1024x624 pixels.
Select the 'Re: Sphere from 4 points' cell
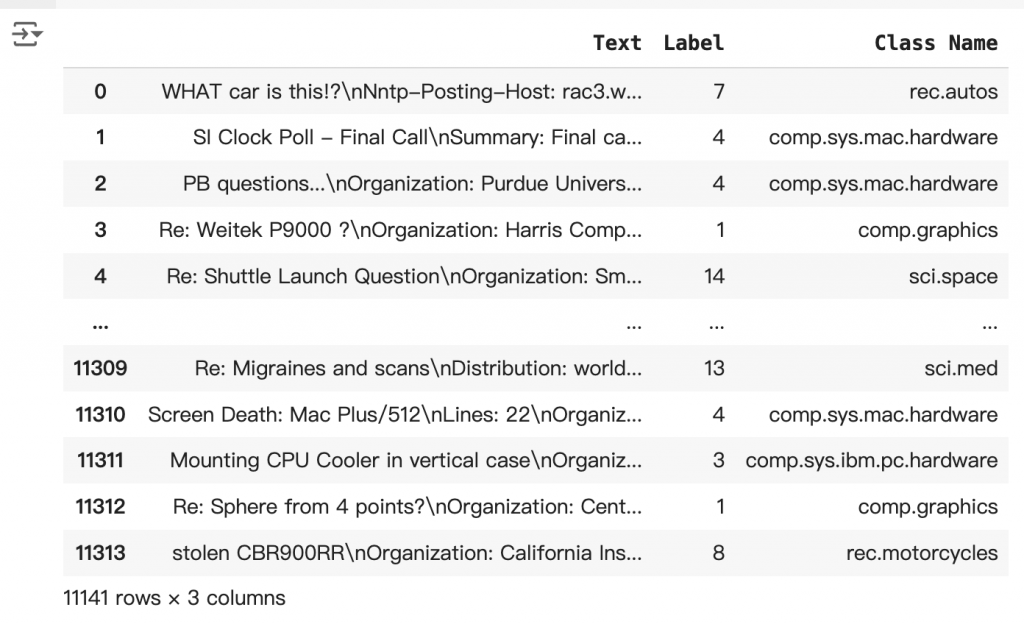[x=408, y=507]
